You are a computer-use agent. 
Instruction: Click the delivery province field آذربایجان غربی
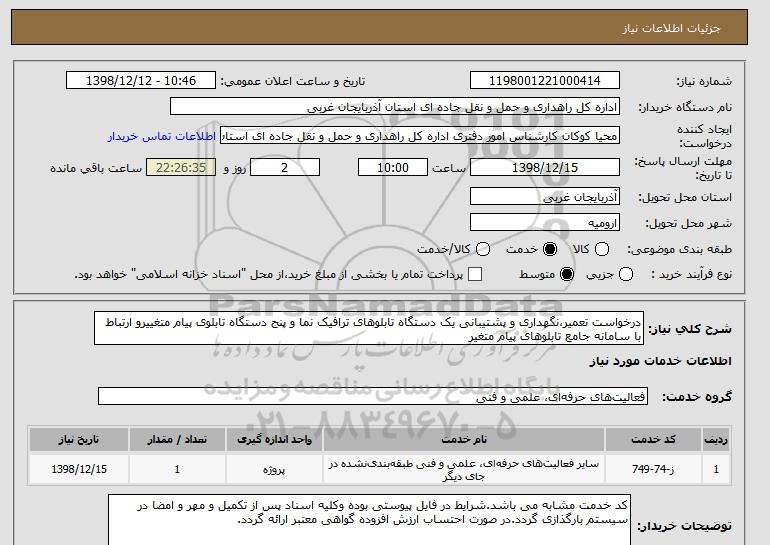pyautogui.click(x=545, y=196)
